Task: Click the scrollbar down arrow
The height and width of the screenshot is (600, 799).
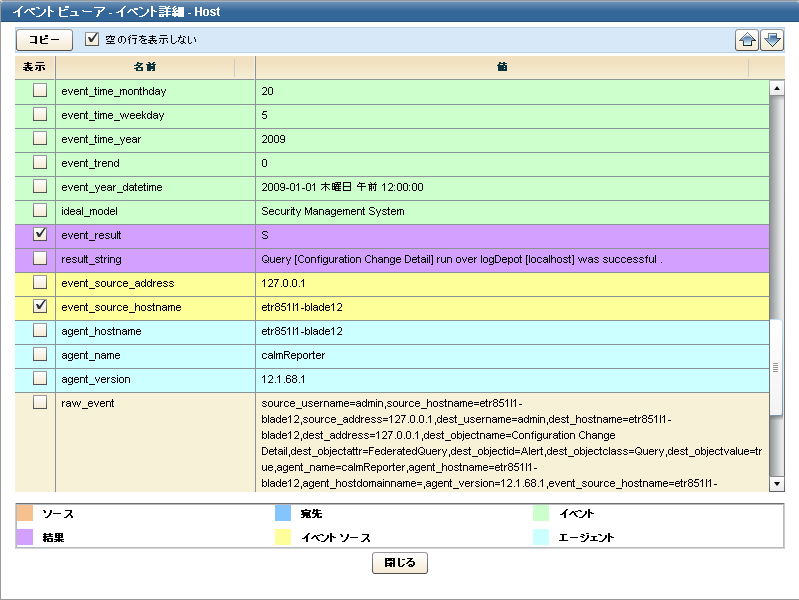Action: (x=776, y=484)
